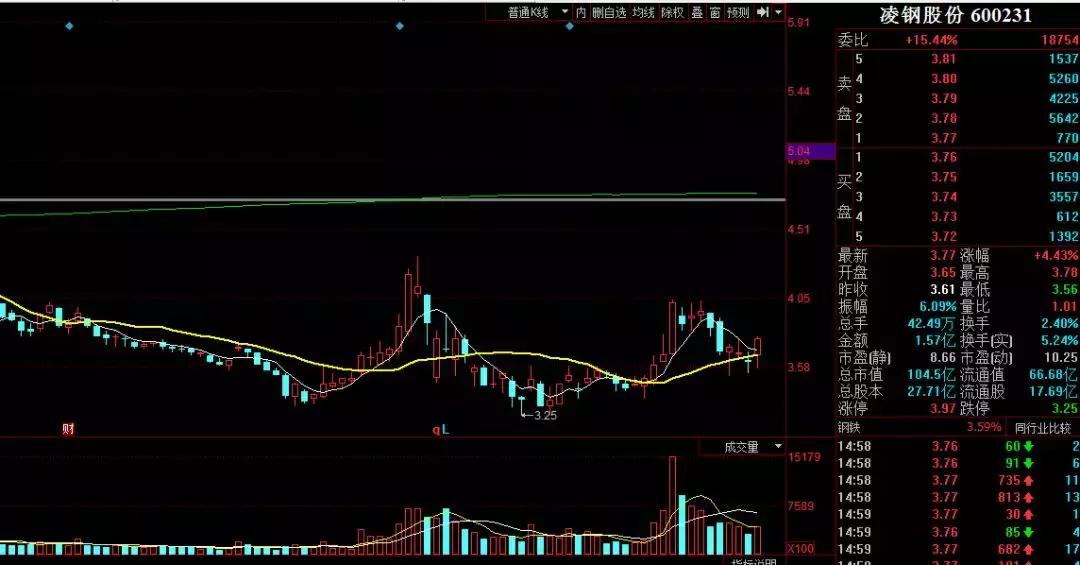This screenshot has width=1080, height=565.
Task: Click the 总市值 value 104.5亿
Action: pyautogui.click(x=933, y=375)
